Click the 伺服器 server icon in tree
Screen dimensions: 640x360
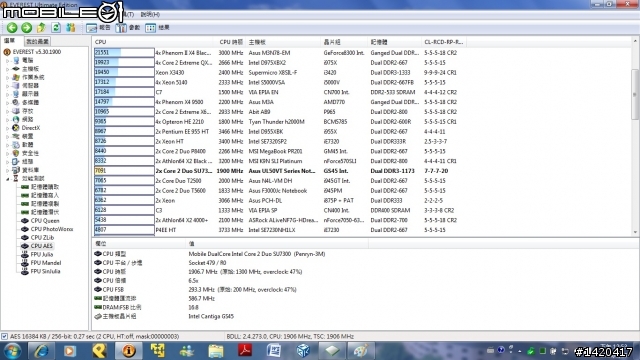tap(16, 86)
